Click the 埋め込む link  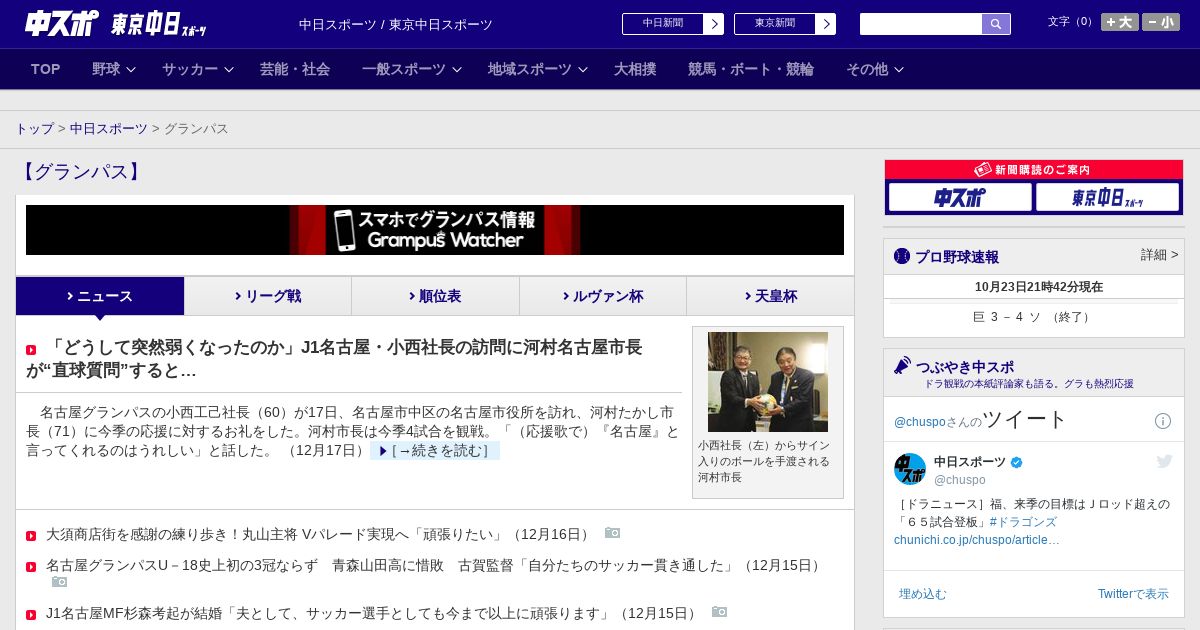click(922, 594)
